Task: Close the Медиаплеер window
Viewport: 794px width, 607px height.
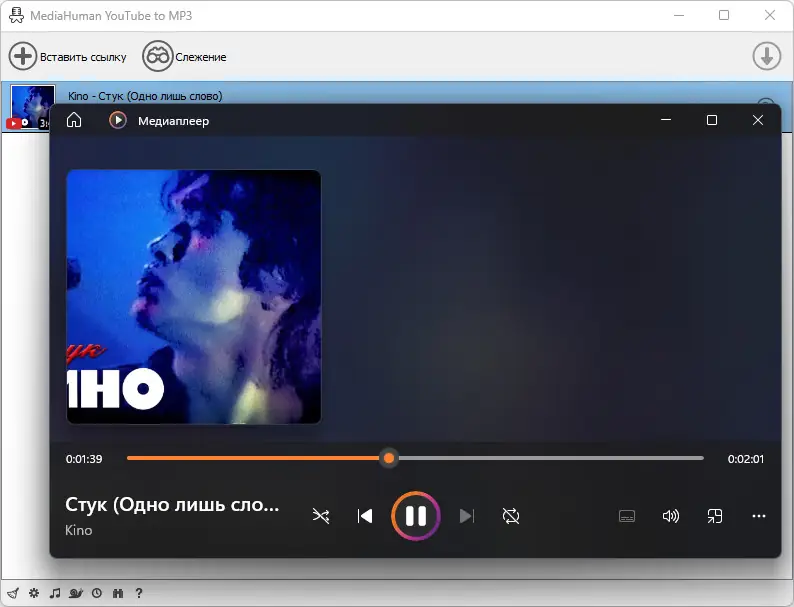Action: [758, 120]
